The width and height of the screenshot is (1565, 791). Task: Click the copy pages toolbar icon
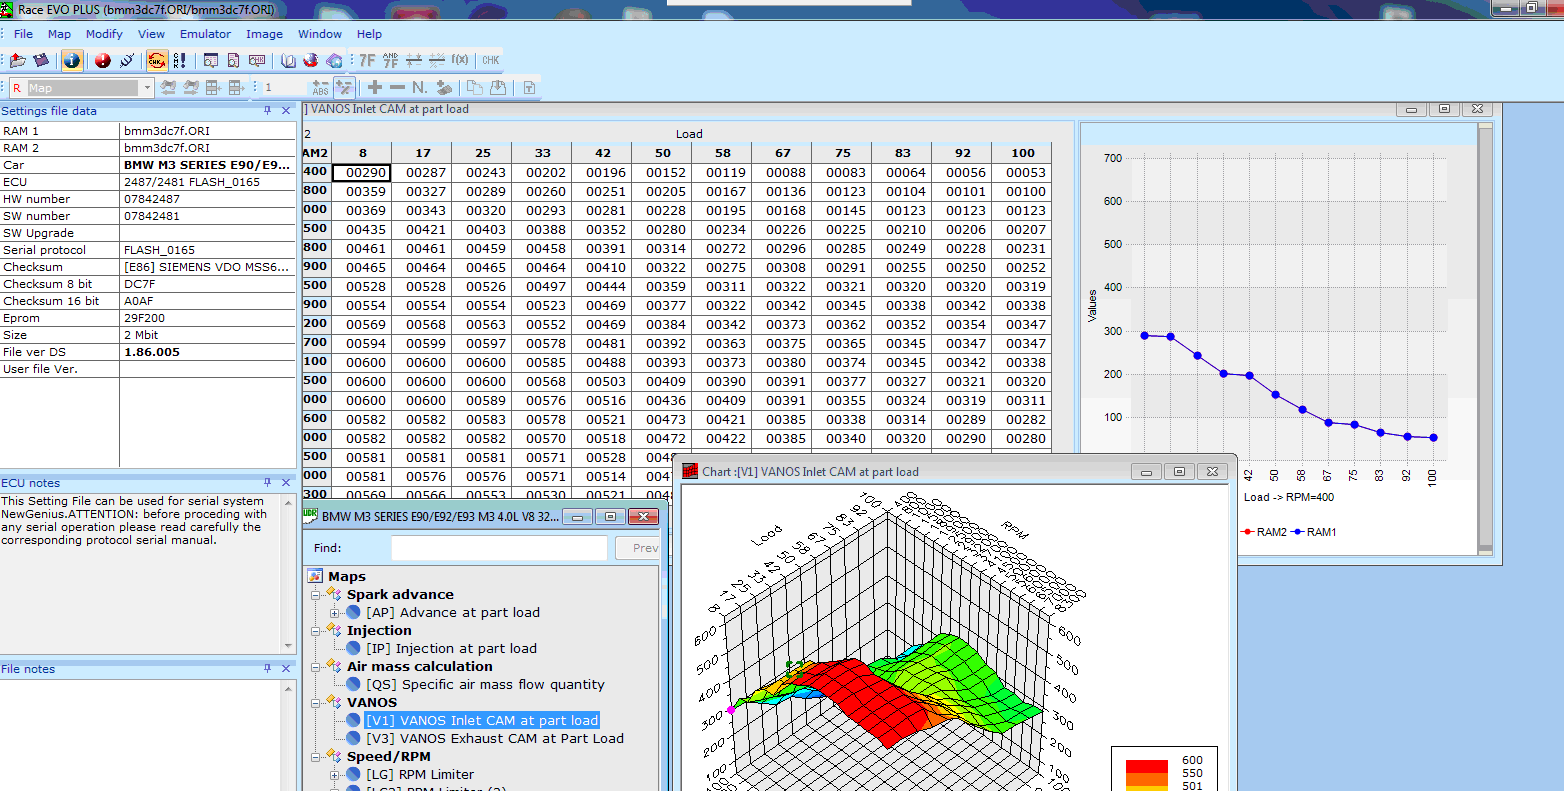pos(474,88)
